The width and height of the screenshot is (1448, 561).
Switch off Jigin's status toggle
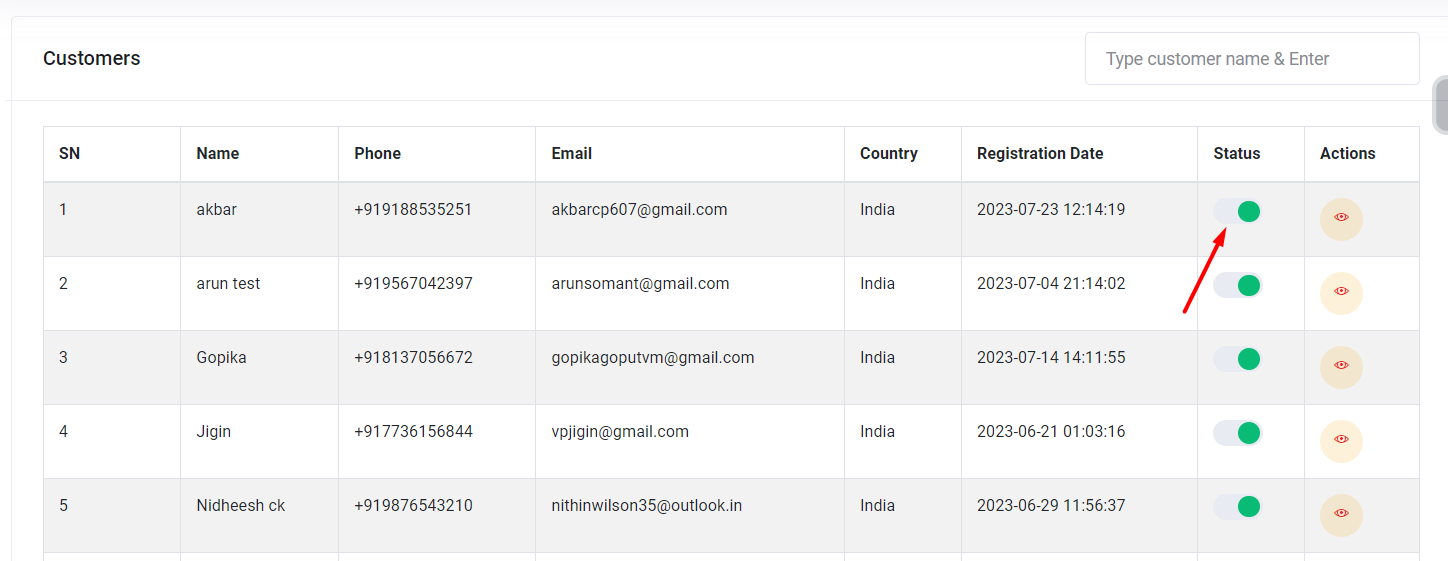(x=1238, y=433)
